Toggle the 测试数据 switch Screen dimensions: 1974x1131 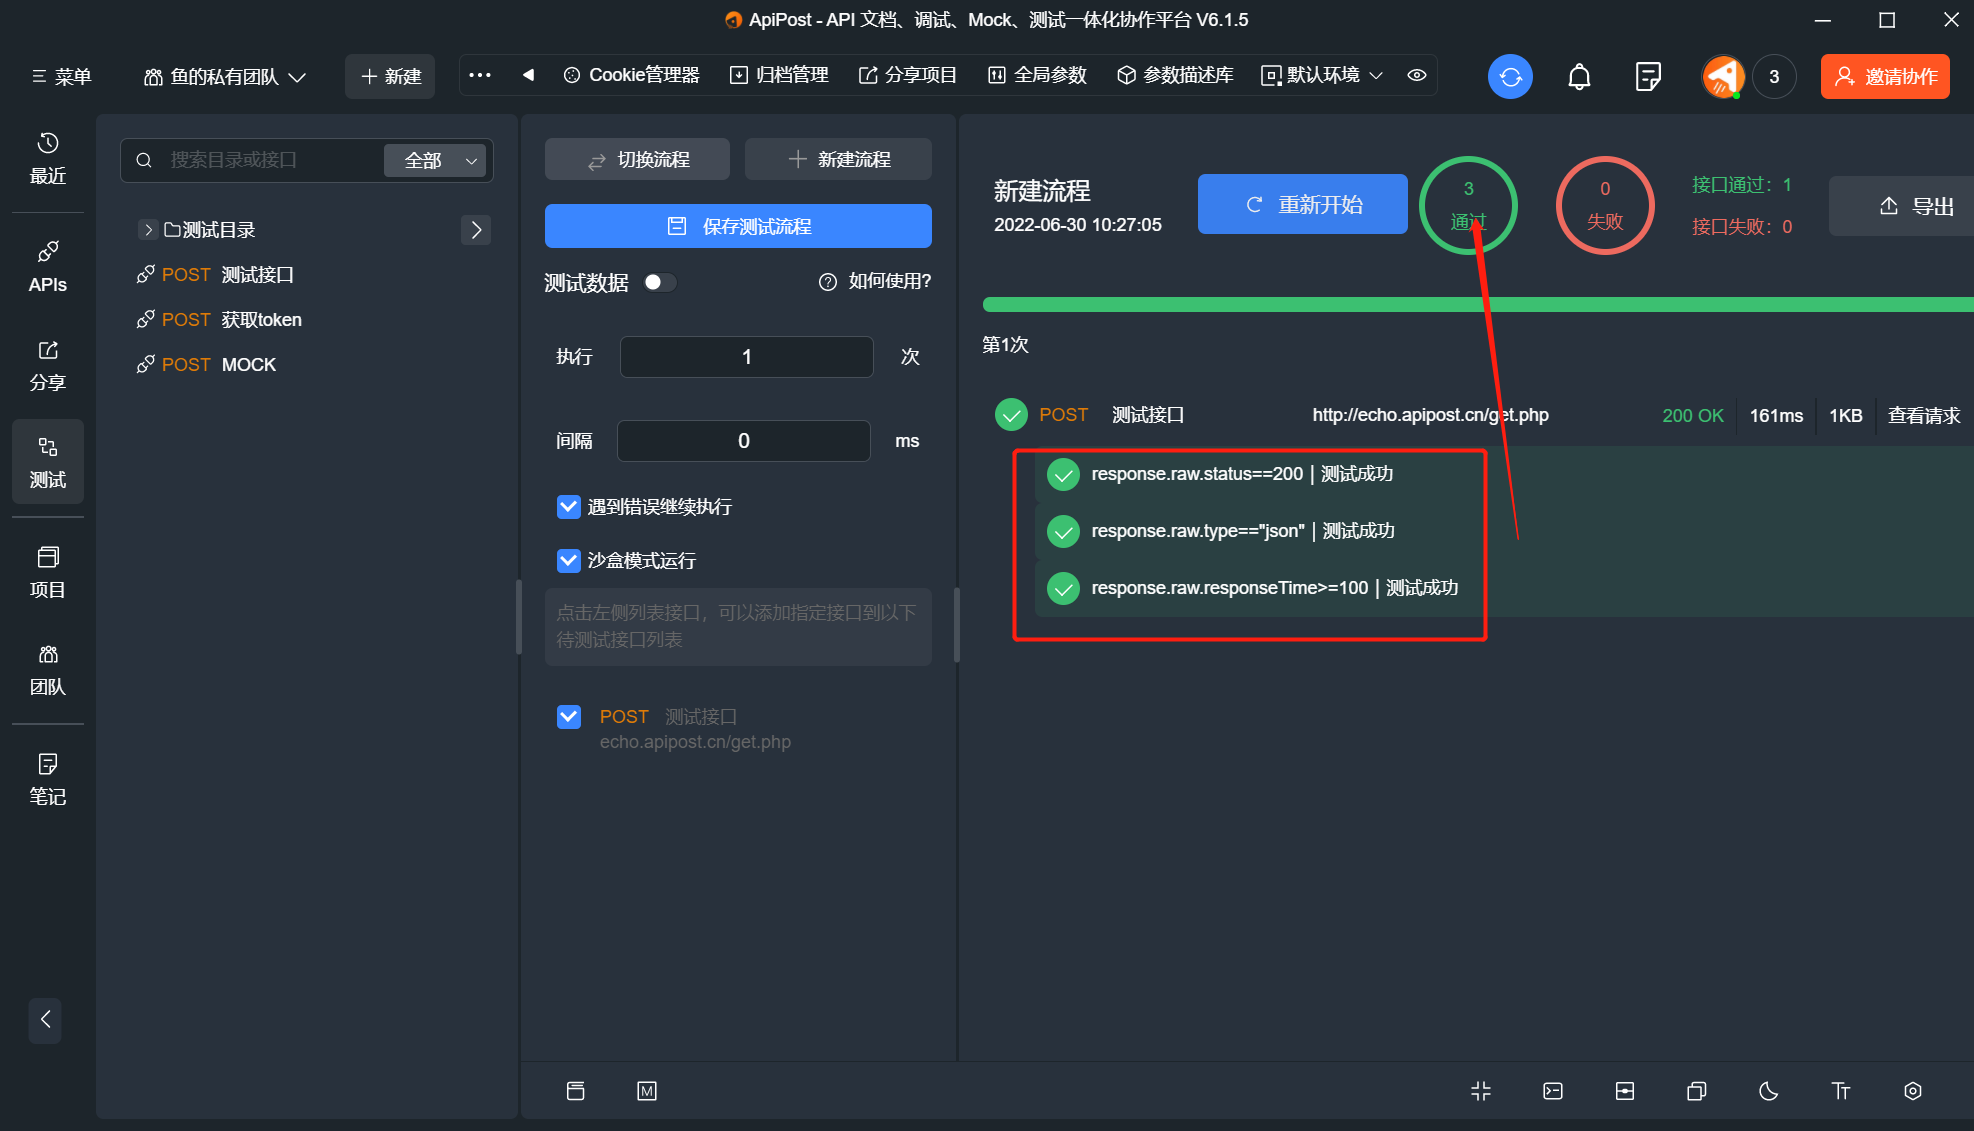pos(660,282)
